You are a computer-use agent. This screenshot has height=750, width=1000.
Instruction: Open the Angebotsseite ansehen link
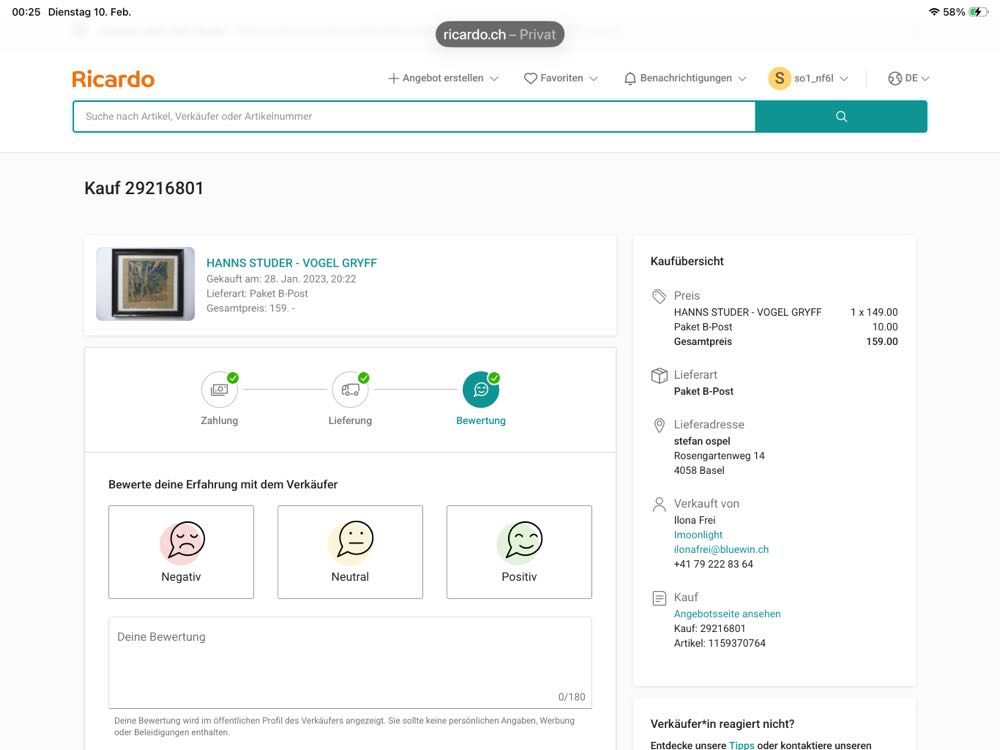pos(727,614)
